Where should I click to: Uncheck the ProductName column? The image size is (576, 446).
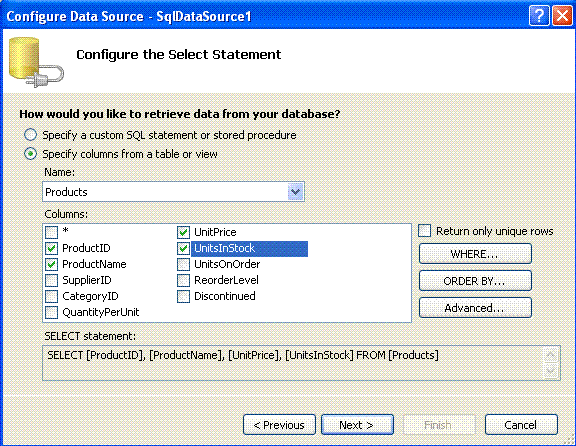coord(51,264)
